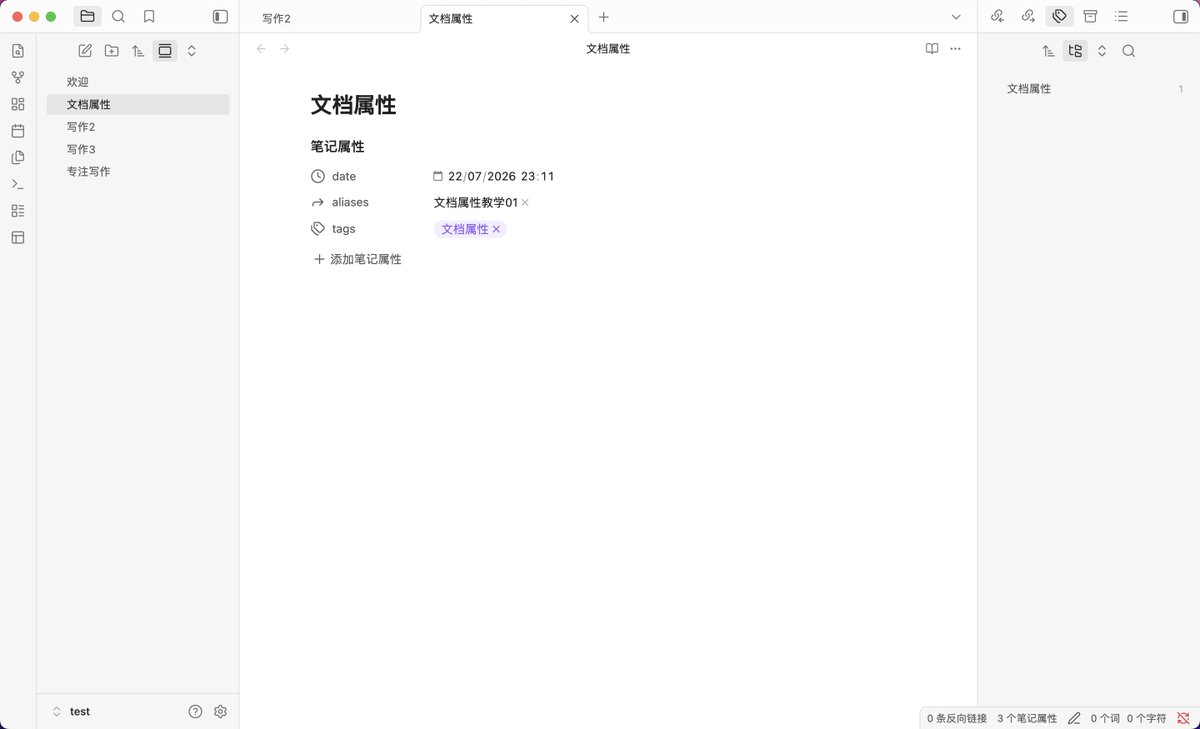Open the command palette ribbon icon
Image resolution: width=1200 pixels, height=729 pixels.
coord(18,184)
